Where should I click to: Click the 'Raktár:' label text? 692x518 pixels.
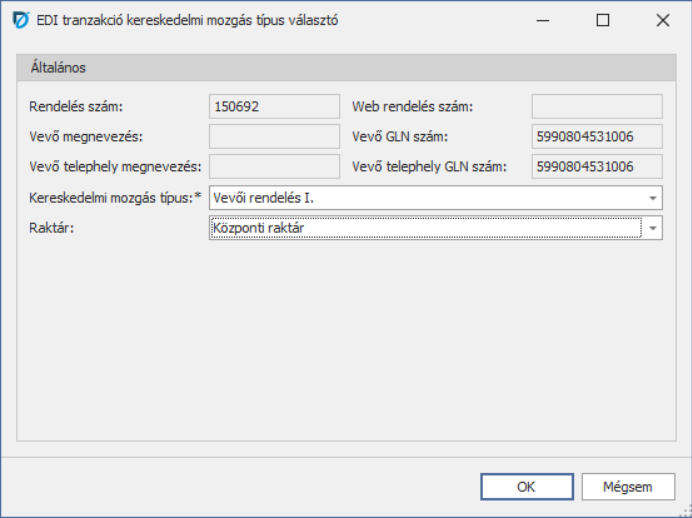53,229
